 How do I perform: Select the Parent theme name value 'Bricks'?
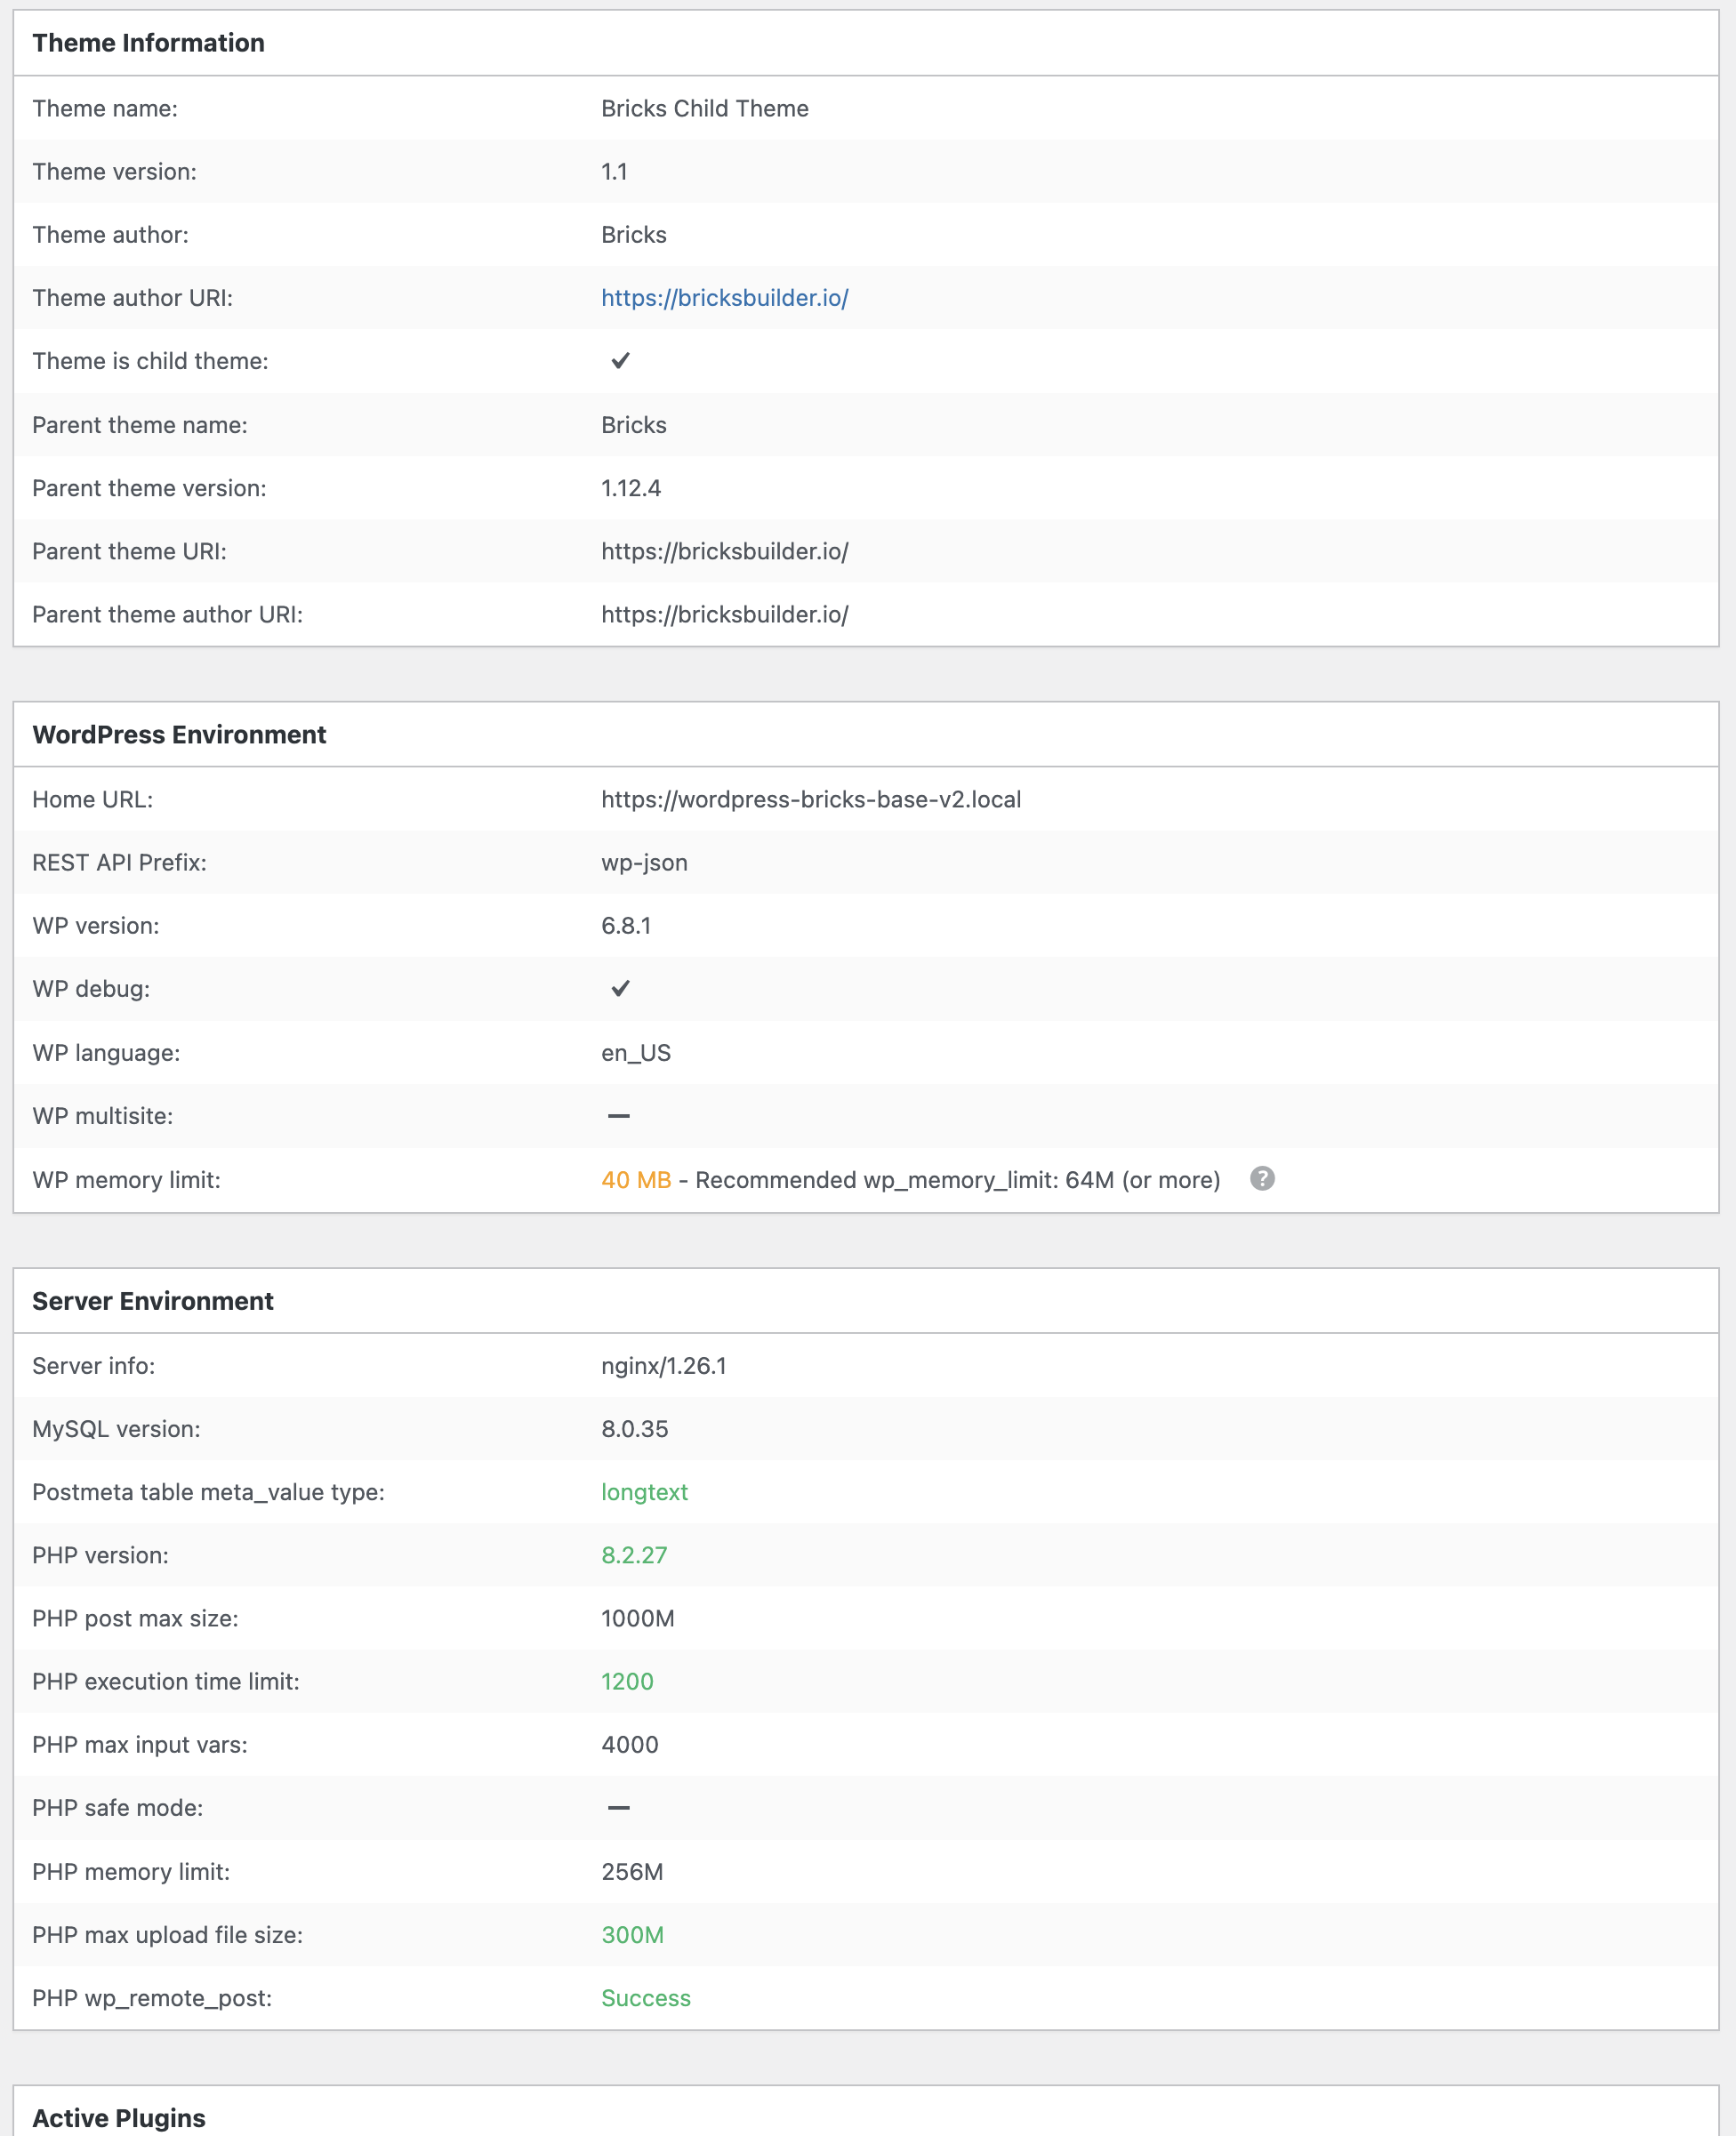click(x=634, y=425)
